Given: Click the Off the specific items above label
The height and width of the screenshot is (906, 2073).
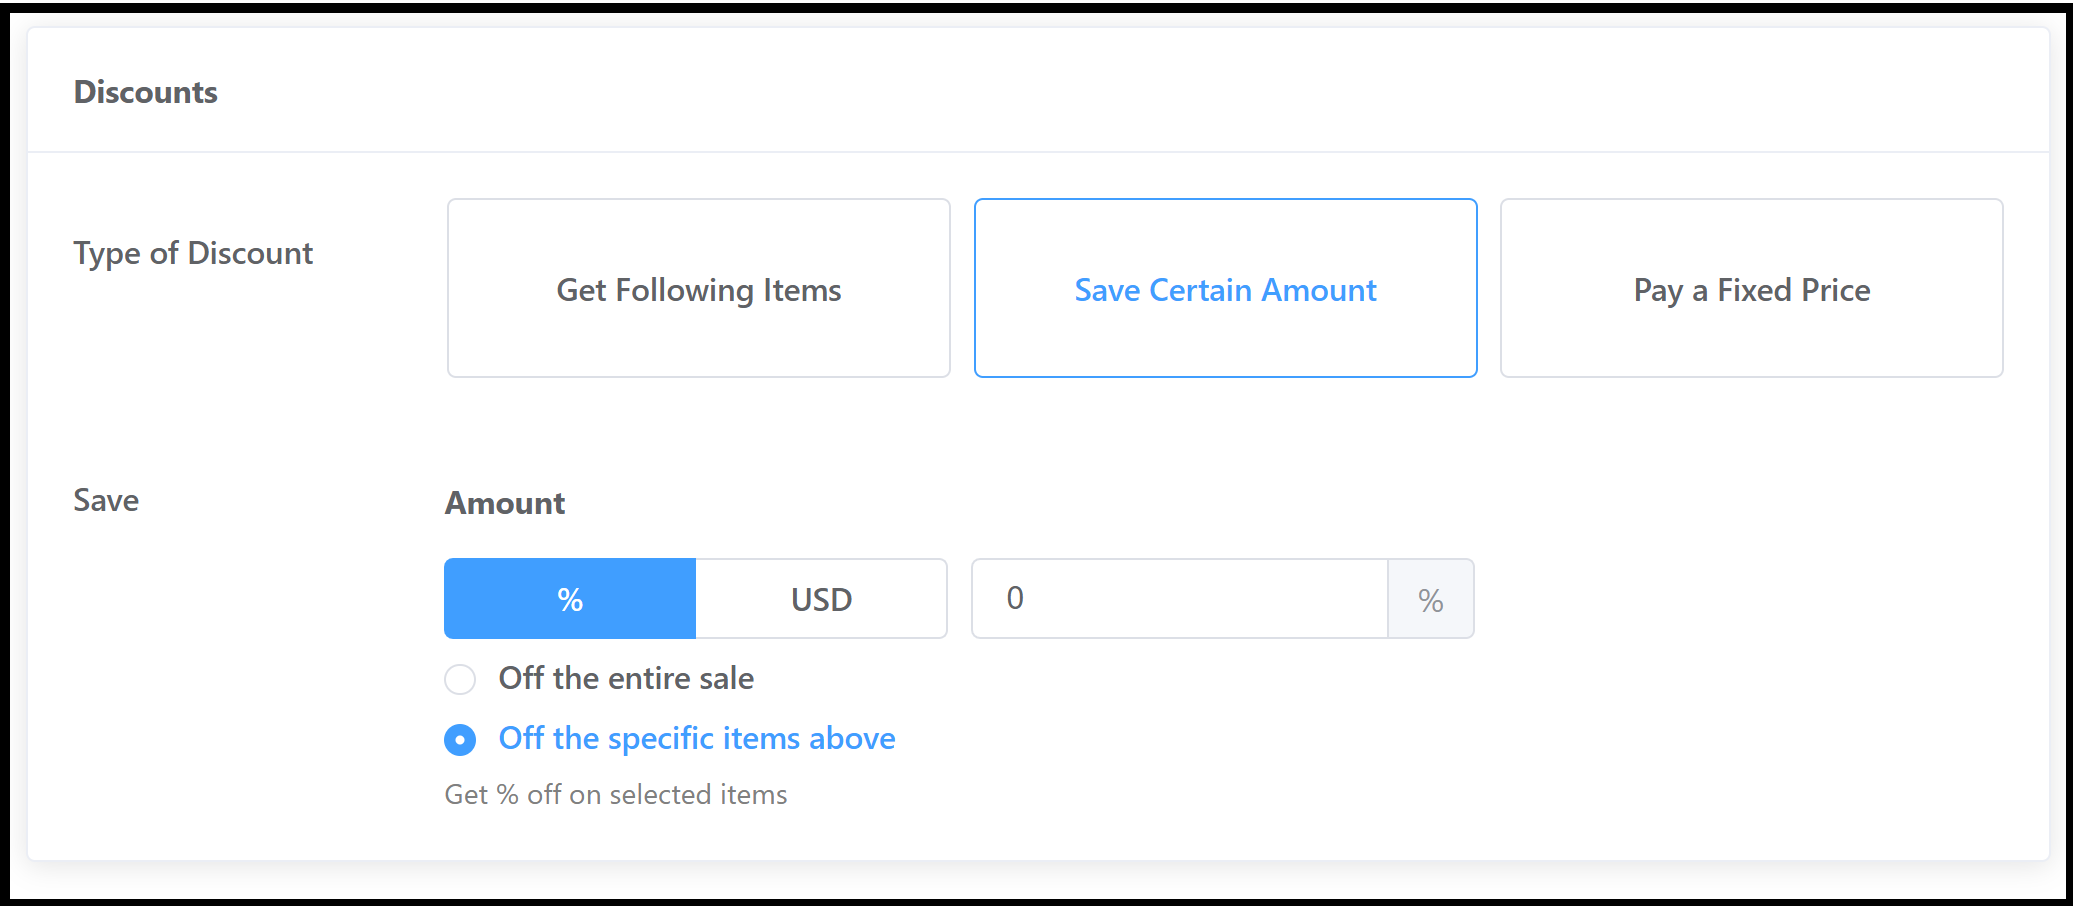Looking at the screenshot, I should coord(696,739).
